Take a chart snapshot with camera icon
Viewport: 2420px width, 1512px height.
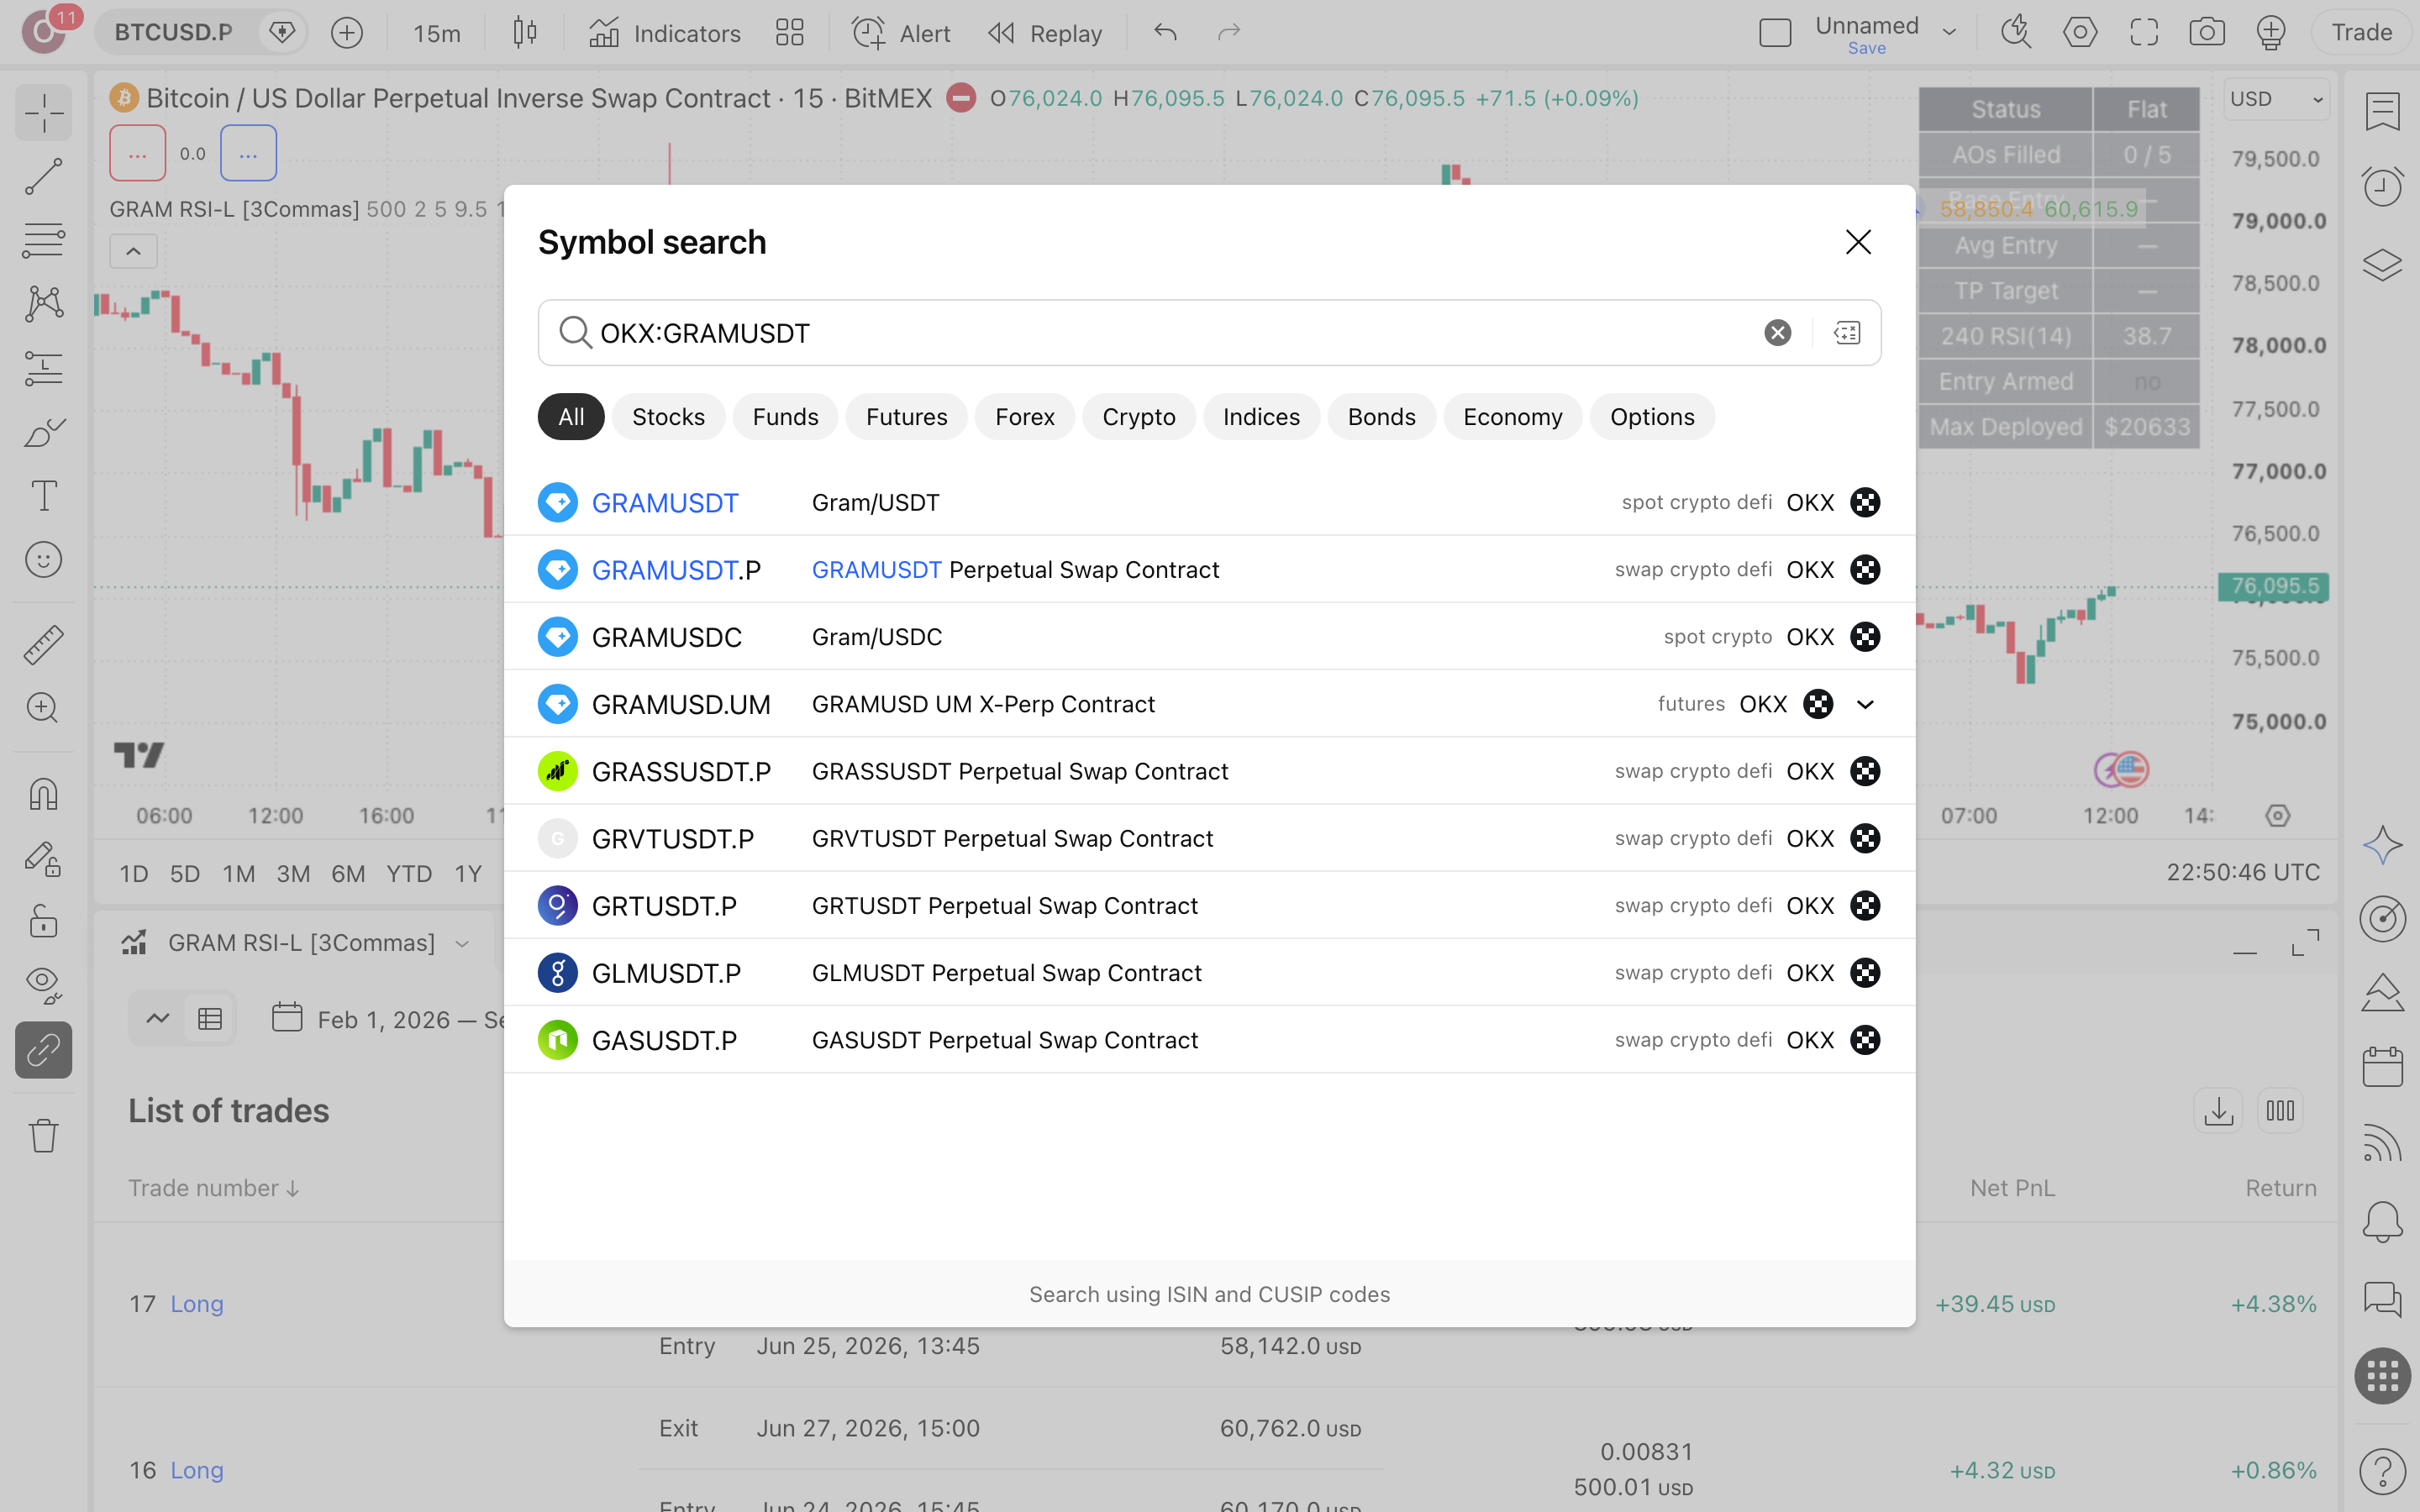(x=2206, y=33)
